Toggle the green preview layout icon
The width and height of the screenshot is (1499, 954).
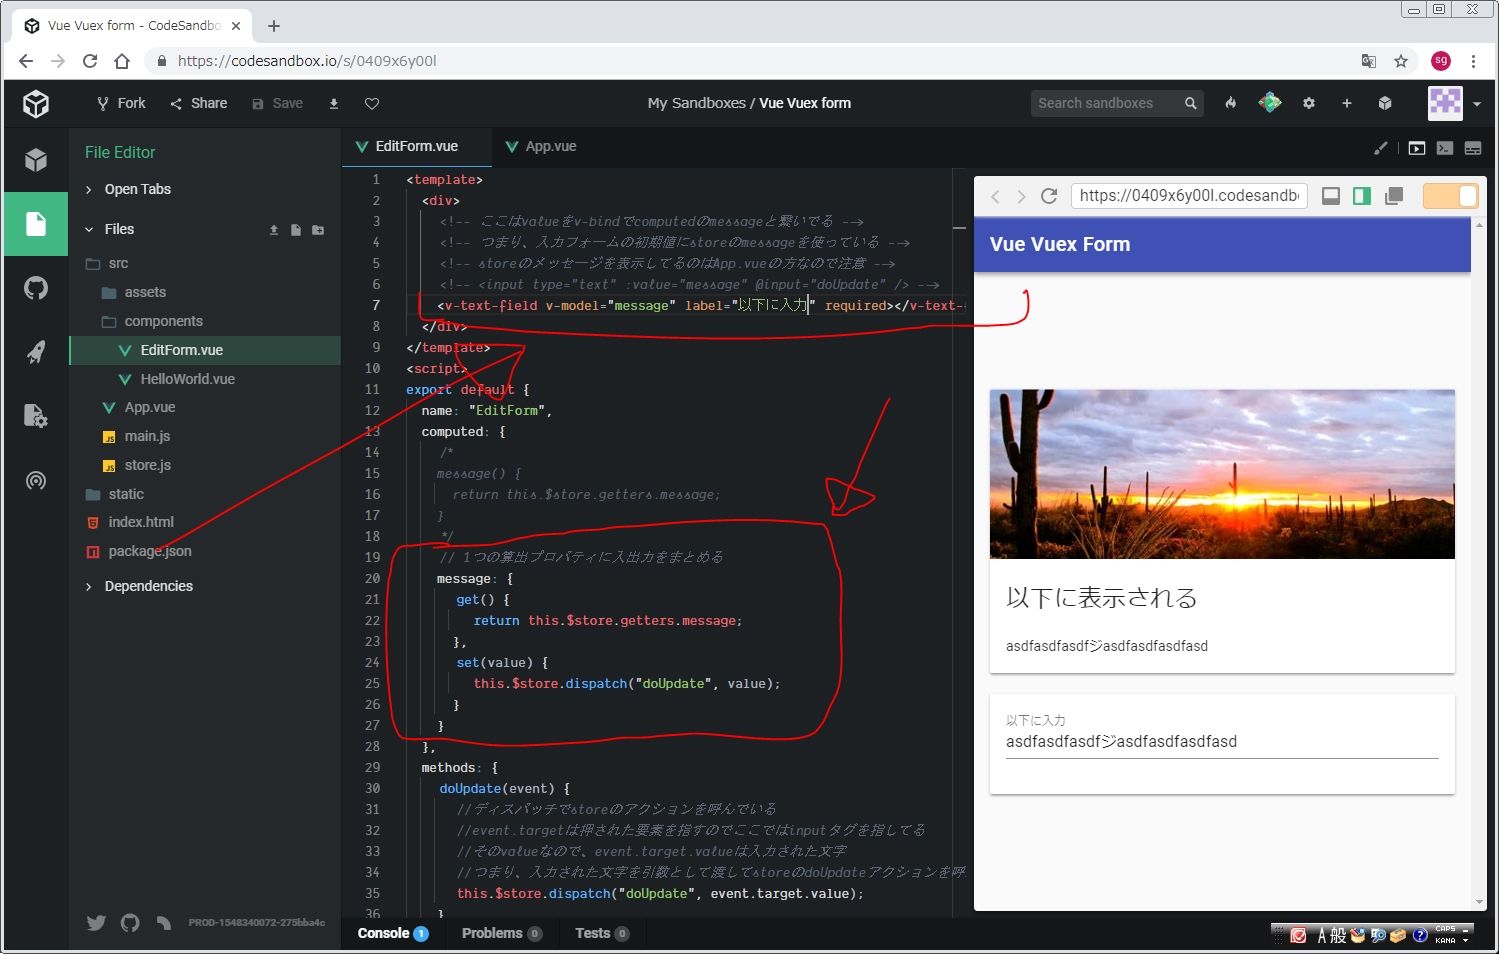point(1362,196)
